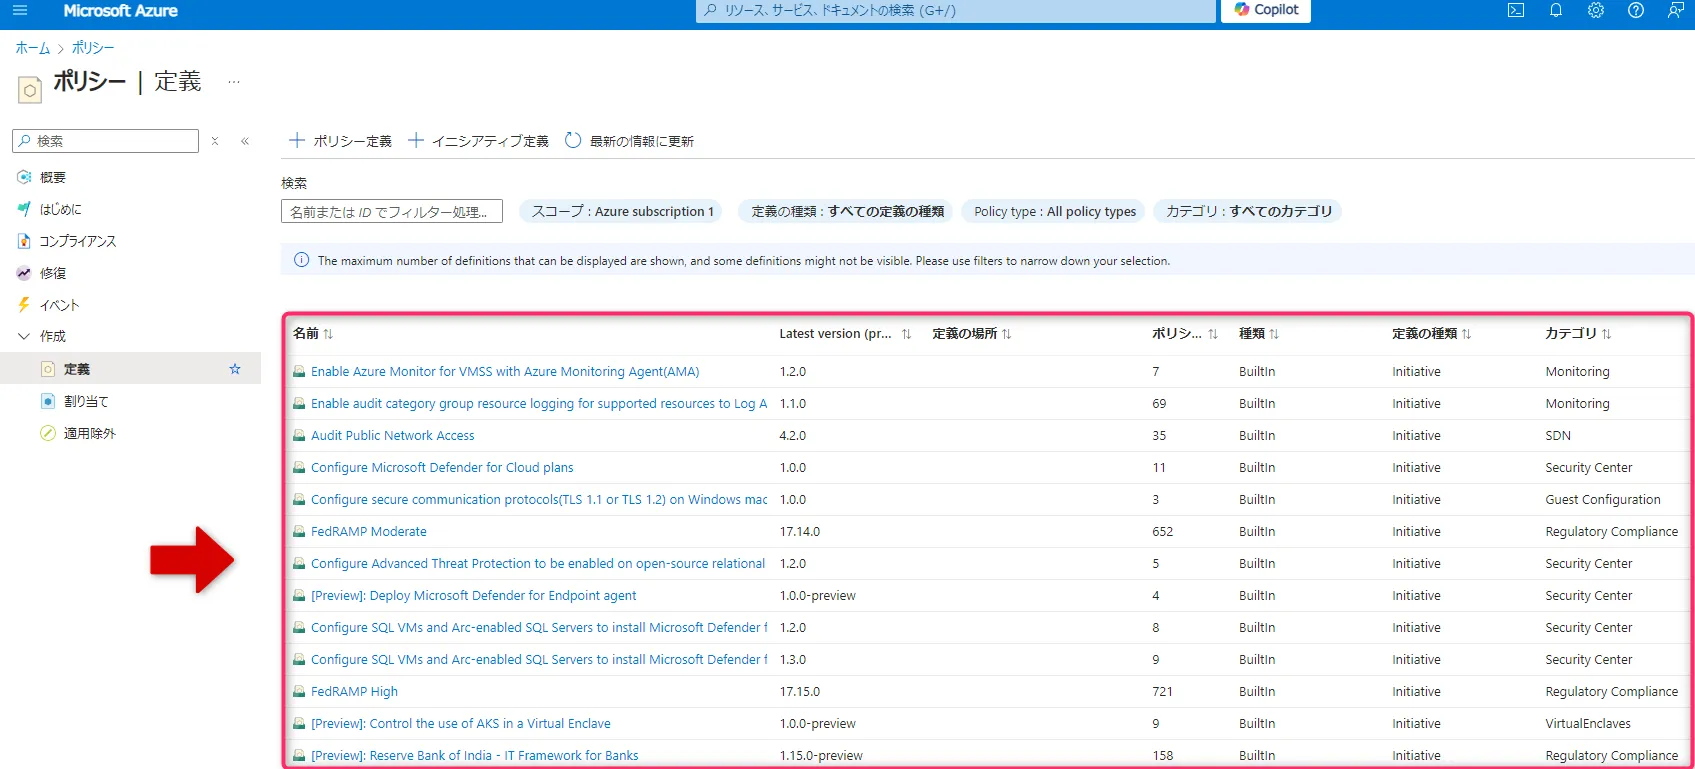The height and width of the screenshot is (769, 1695).
Task: Launch Copilot from the top bar
Action: pyautogui.click(x=1265, y=10)
